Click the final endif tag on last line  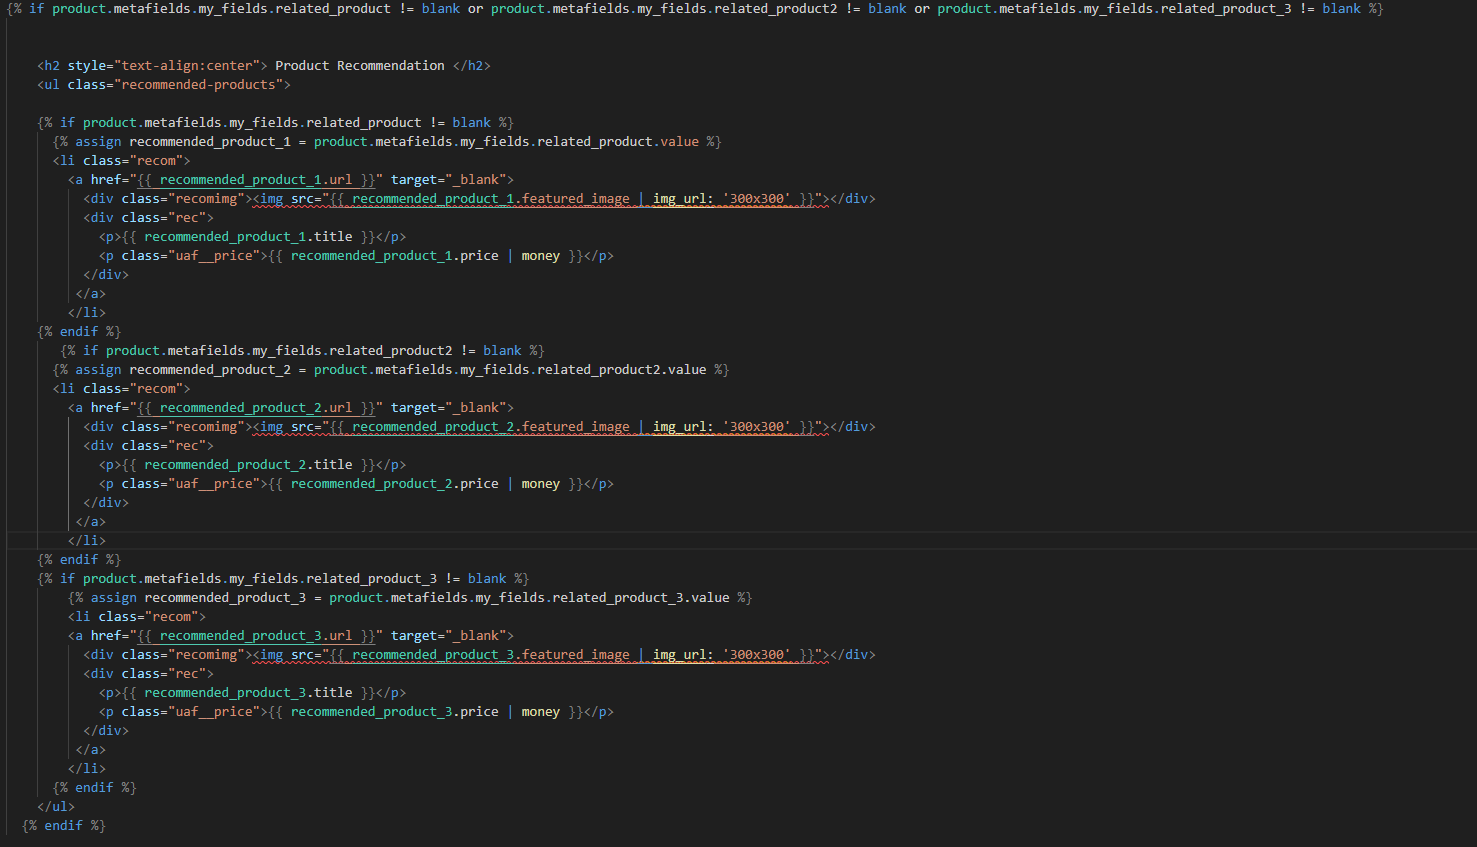pyautogui.click(x=63, y=826)
